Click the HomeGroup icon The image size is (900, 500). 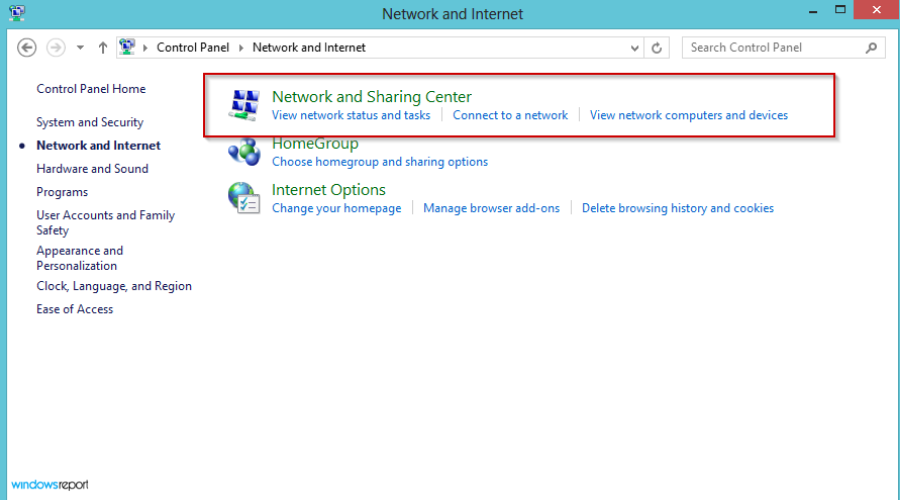click(244, 152)
